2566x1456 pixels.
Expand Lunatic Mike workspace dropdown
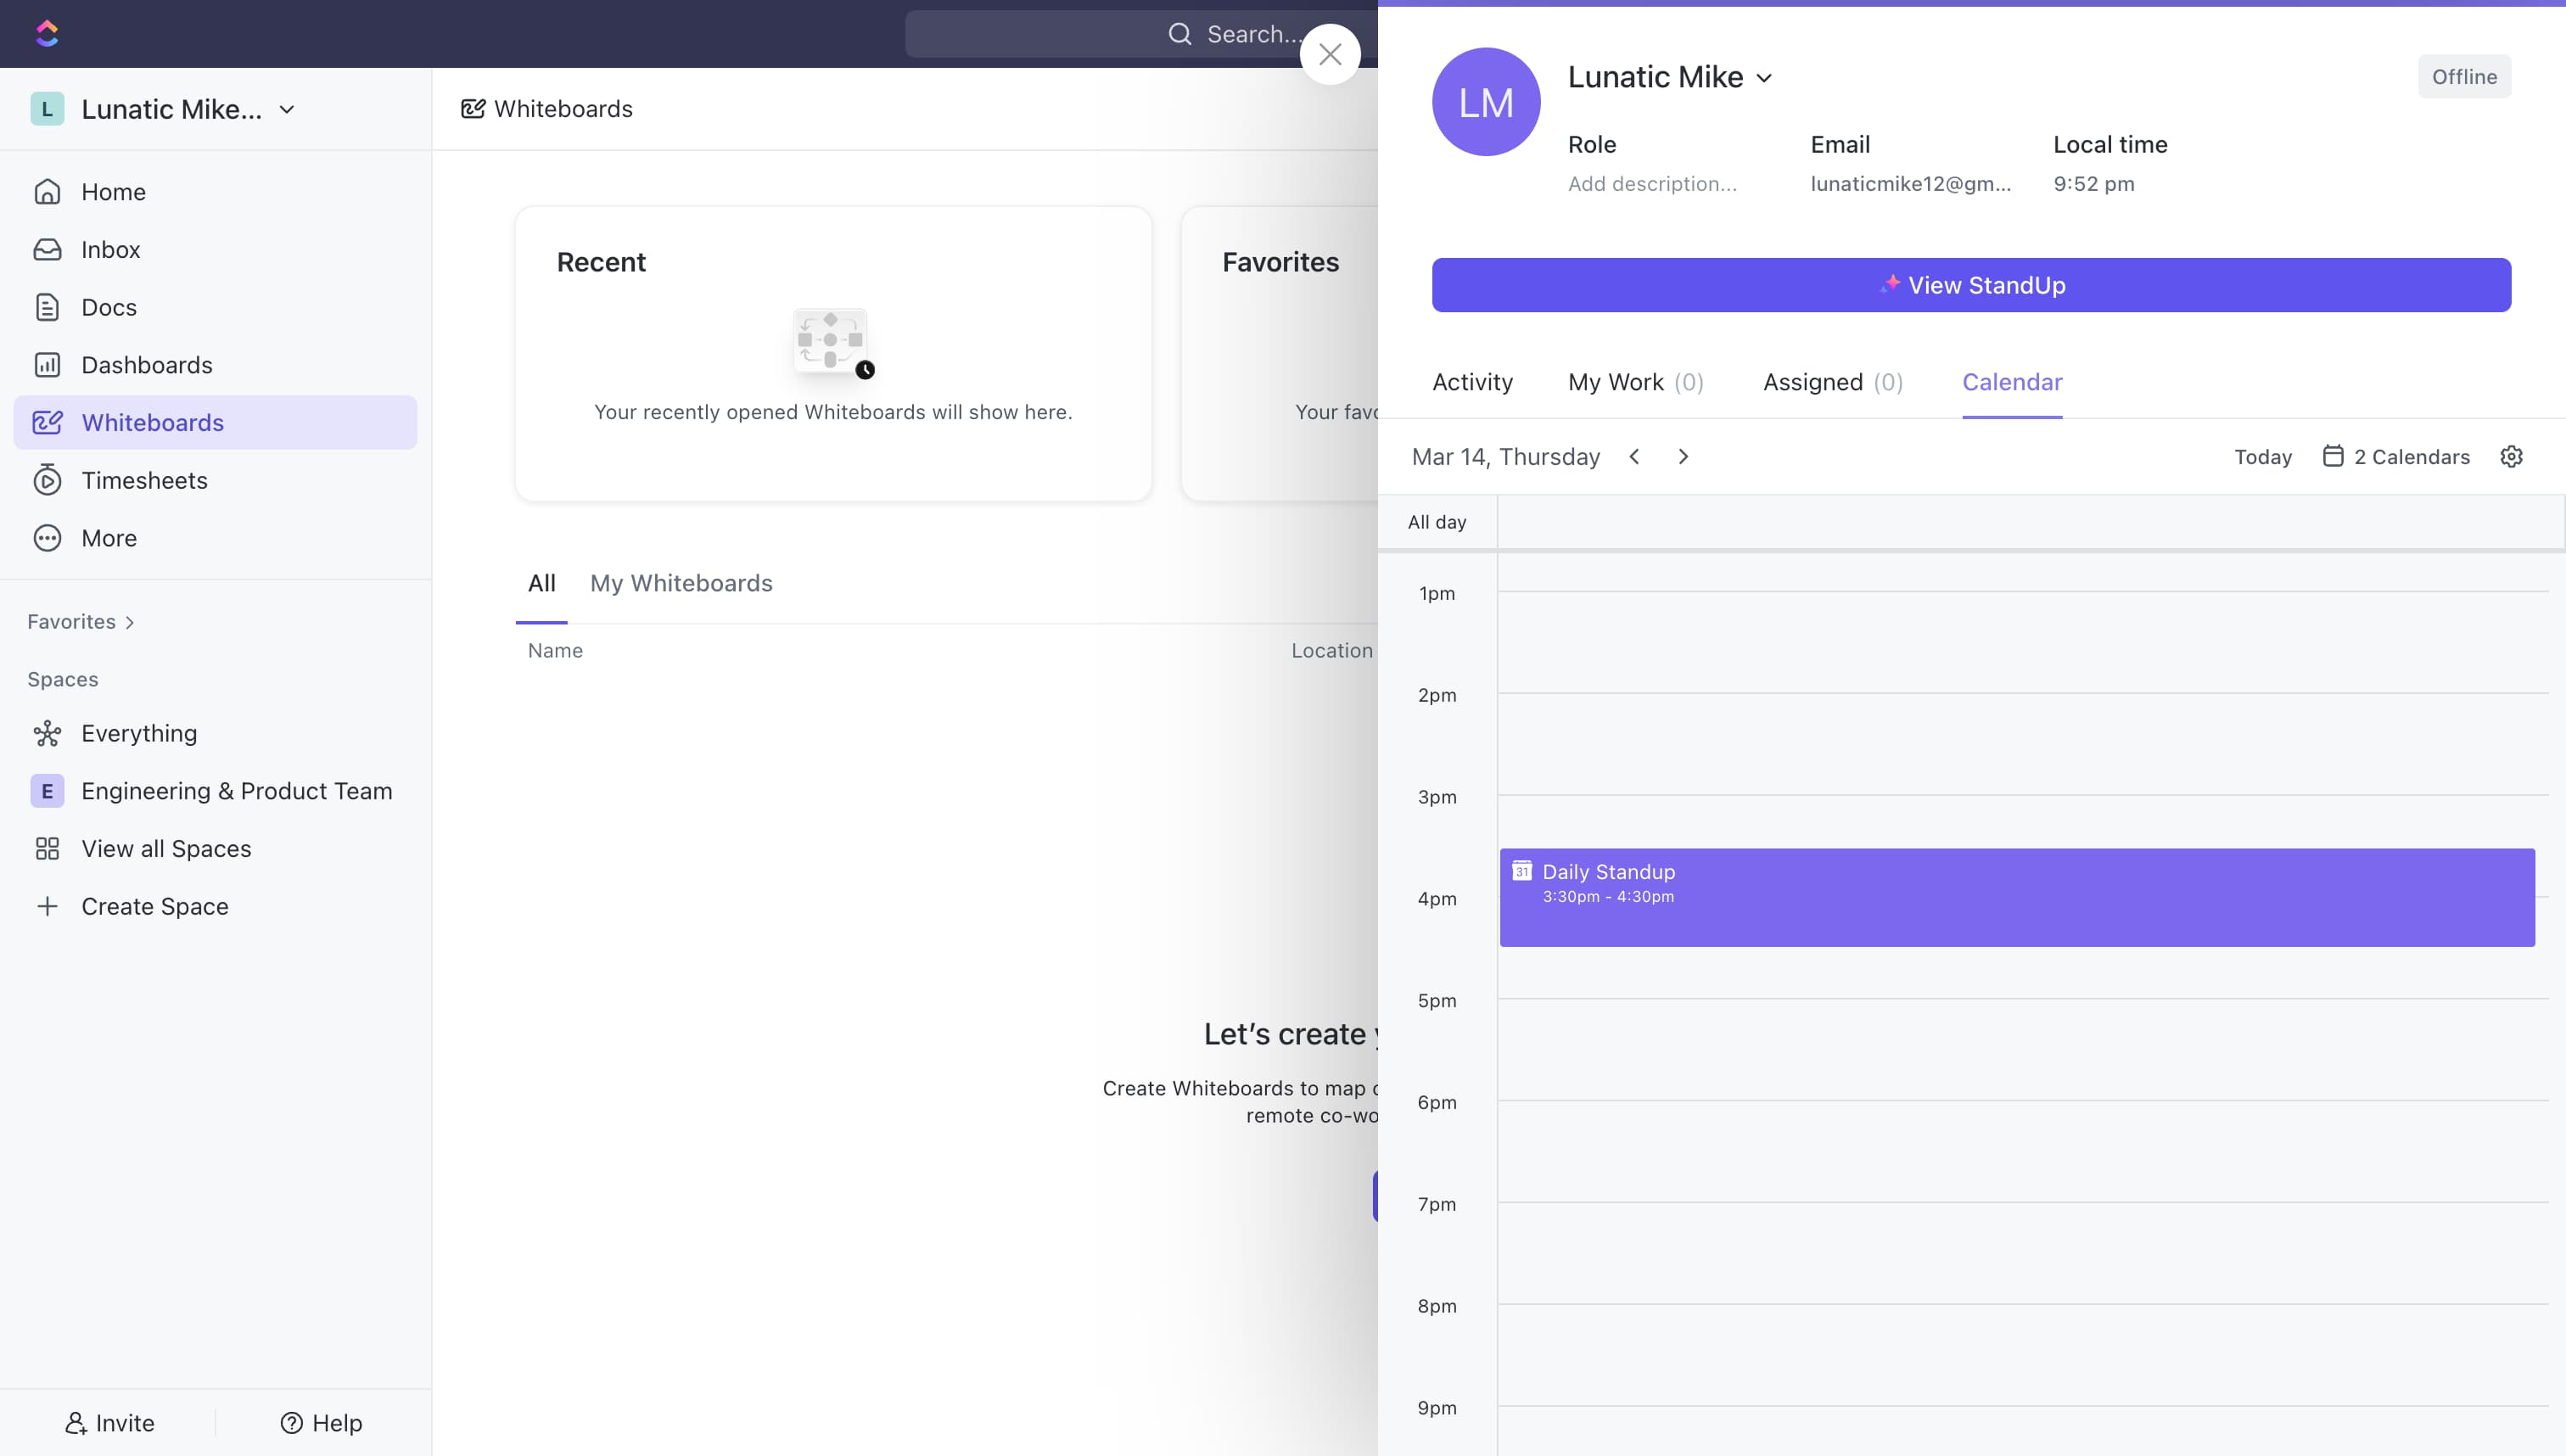pos(287,109)
